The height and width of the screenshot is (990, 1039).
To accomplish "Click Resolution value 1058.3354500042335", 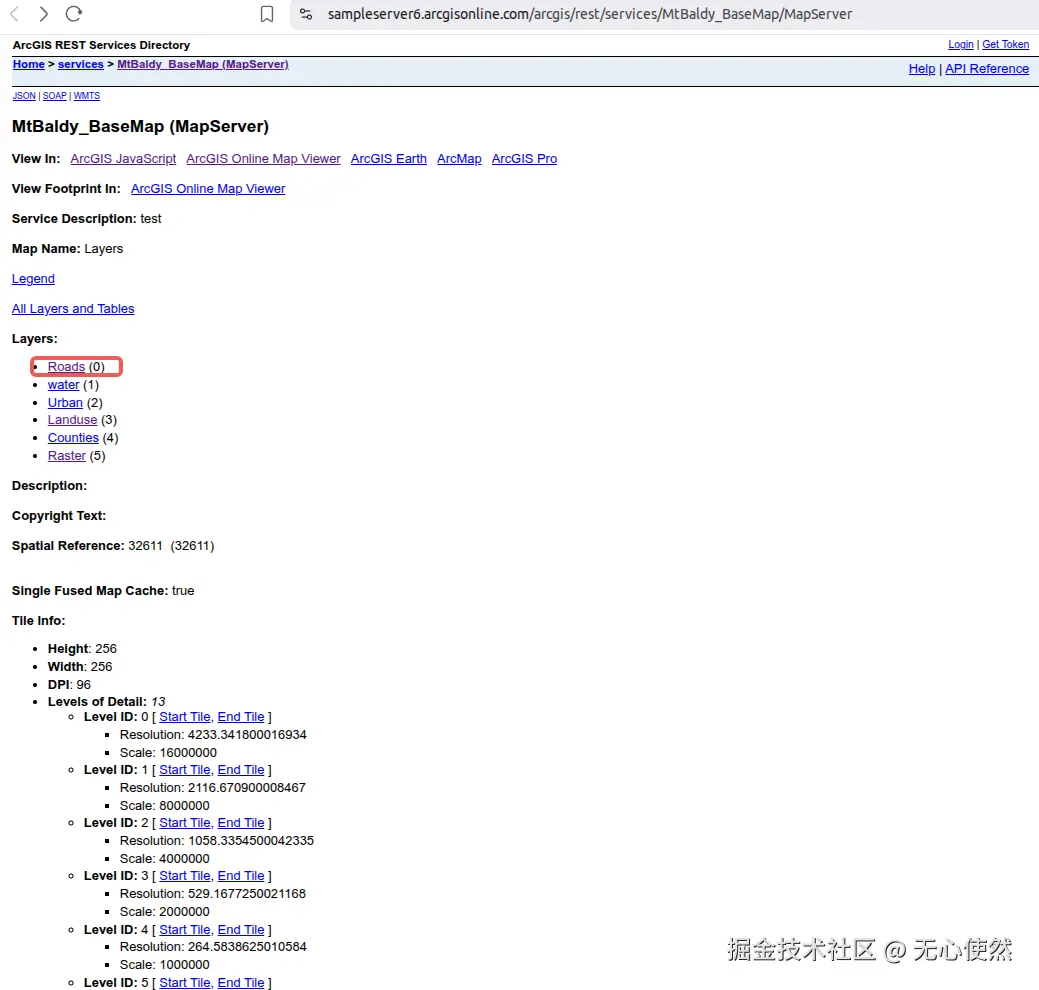I will point(251,841).
